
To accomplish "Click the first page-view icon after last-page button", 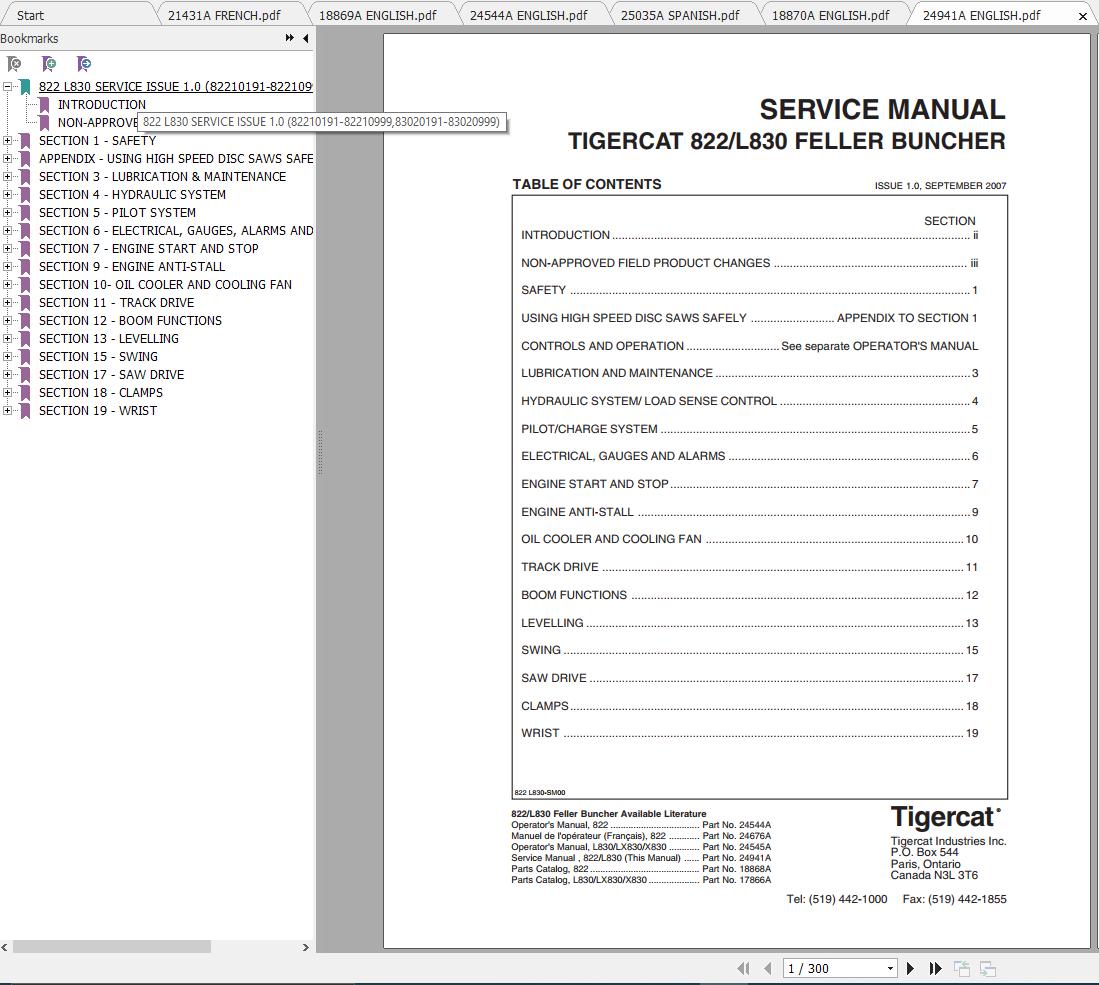I will click(x=962, y=968).
